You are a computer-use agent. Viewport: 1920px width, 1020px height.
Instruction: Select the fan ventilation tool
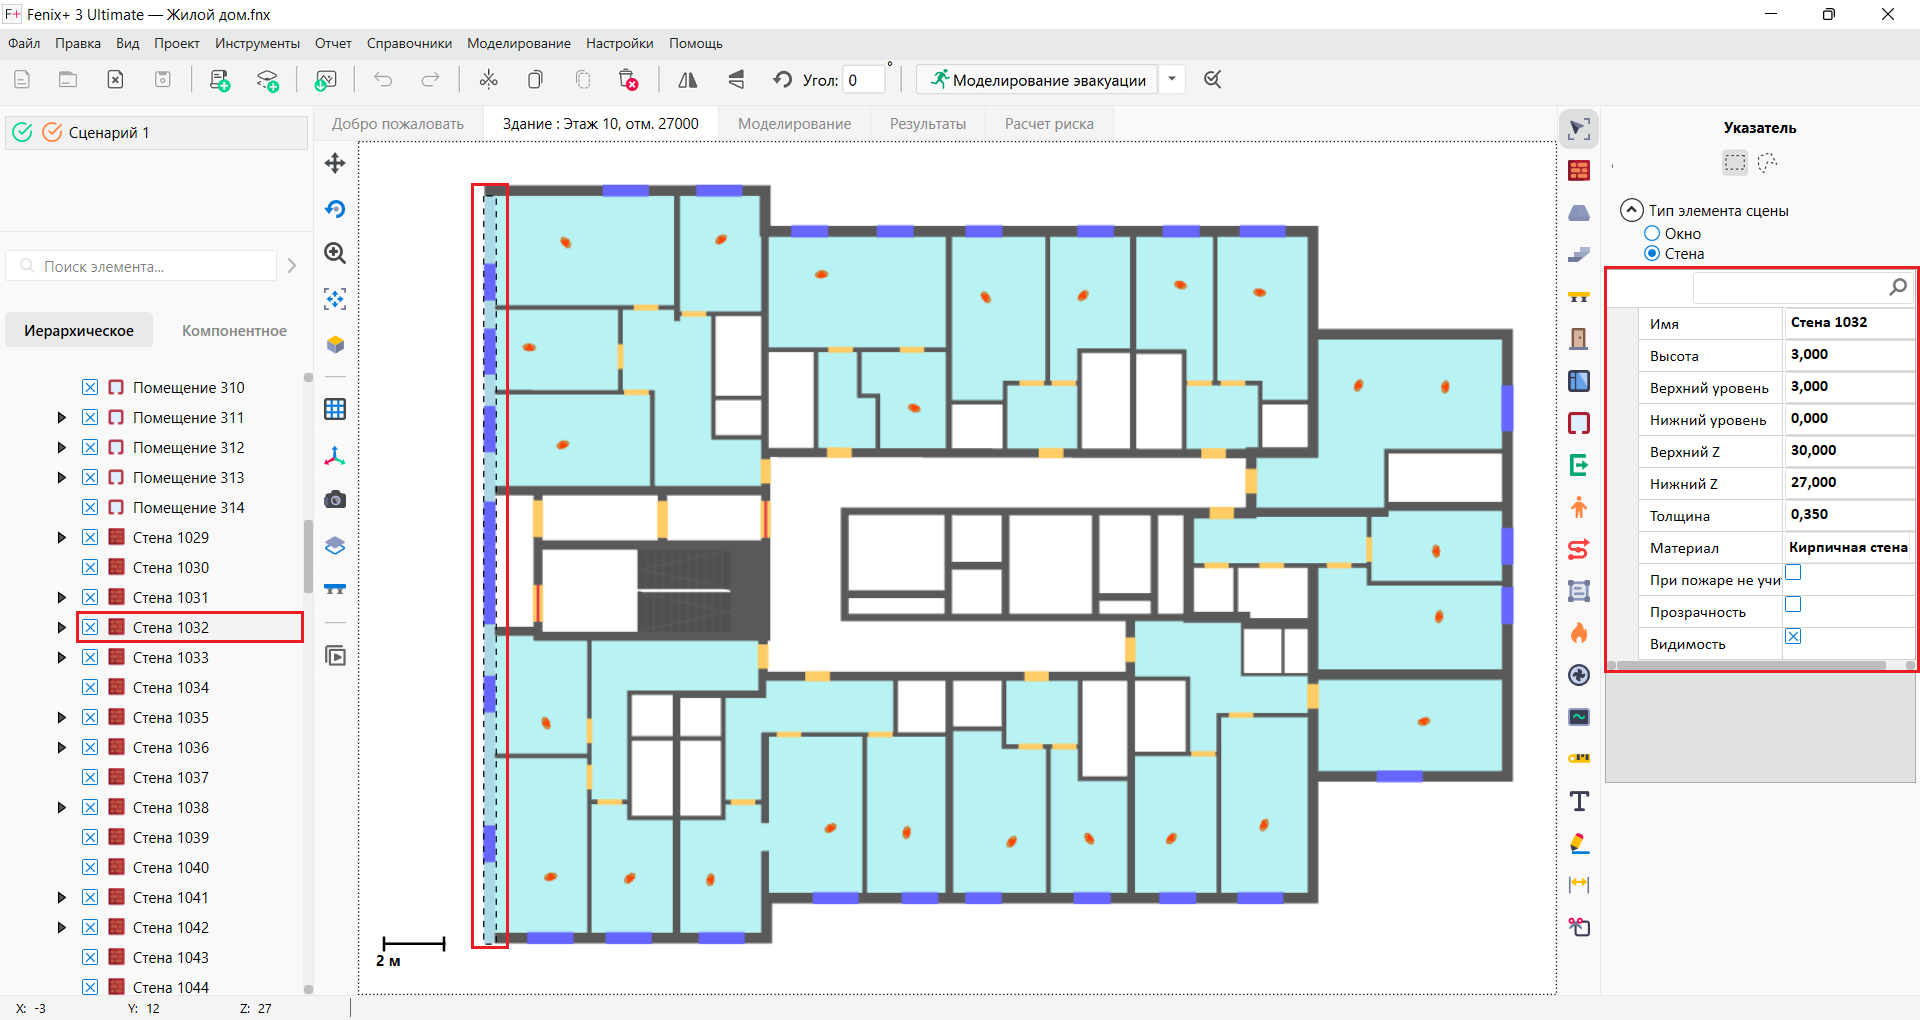coord(1579,675)
